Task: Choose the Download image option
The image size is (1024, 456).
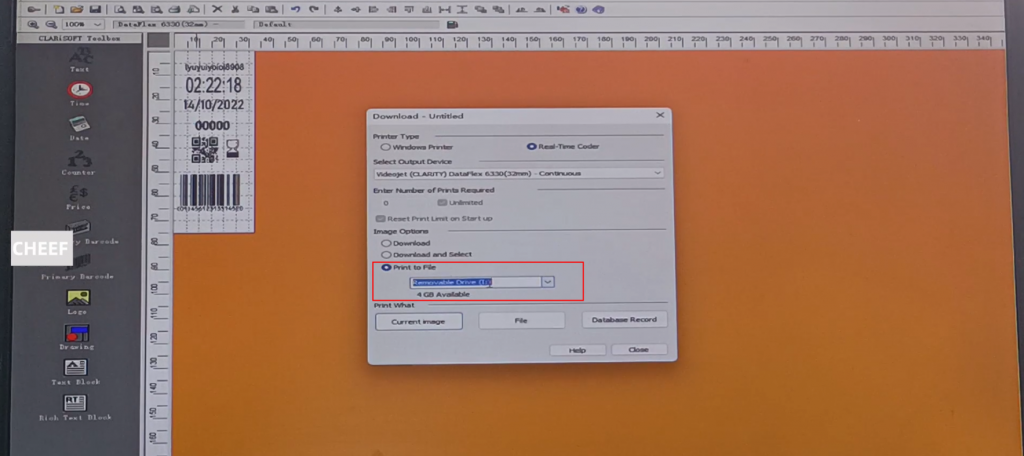Action: tap(386, 243)
